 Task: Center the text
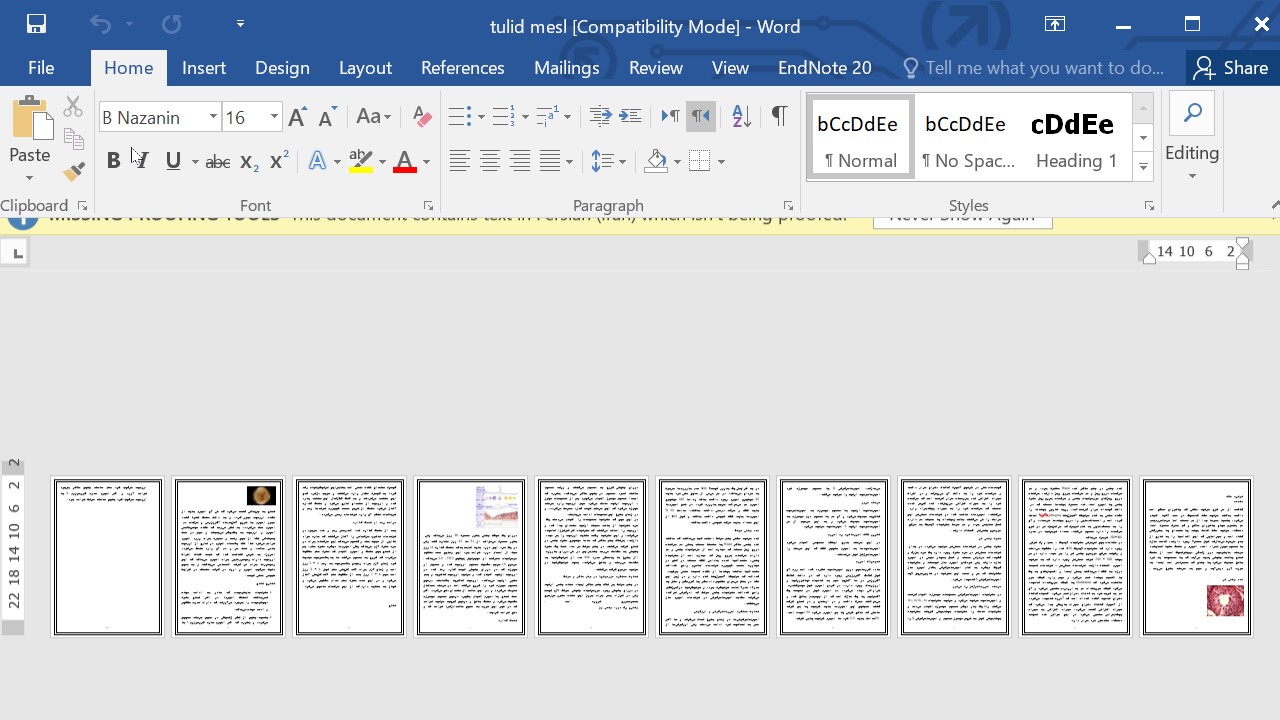(489, 161)
